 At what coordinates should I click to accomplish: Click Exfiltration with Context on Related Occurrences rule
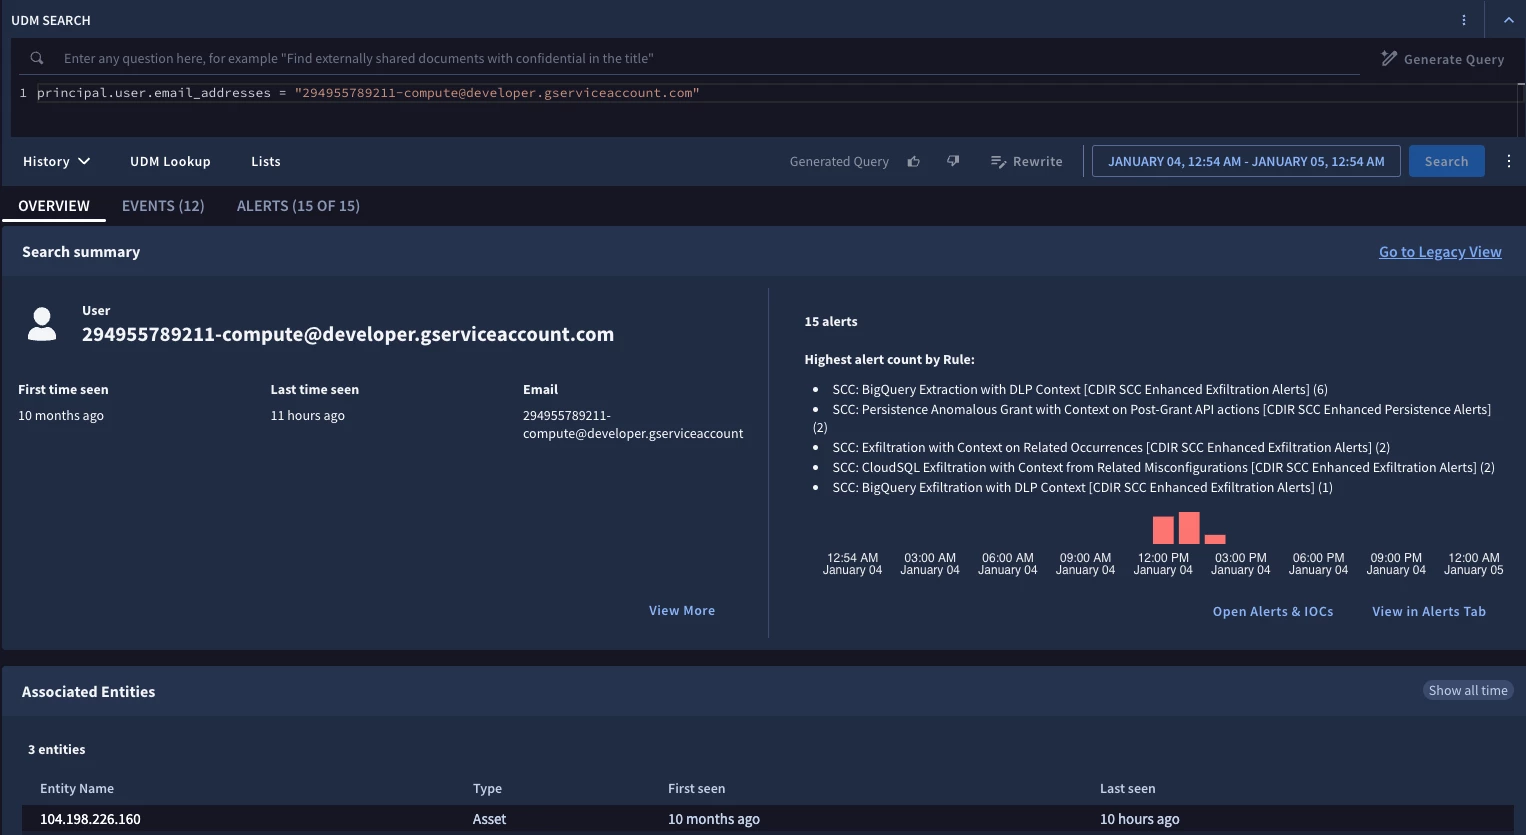click(x=1111, y=447)
